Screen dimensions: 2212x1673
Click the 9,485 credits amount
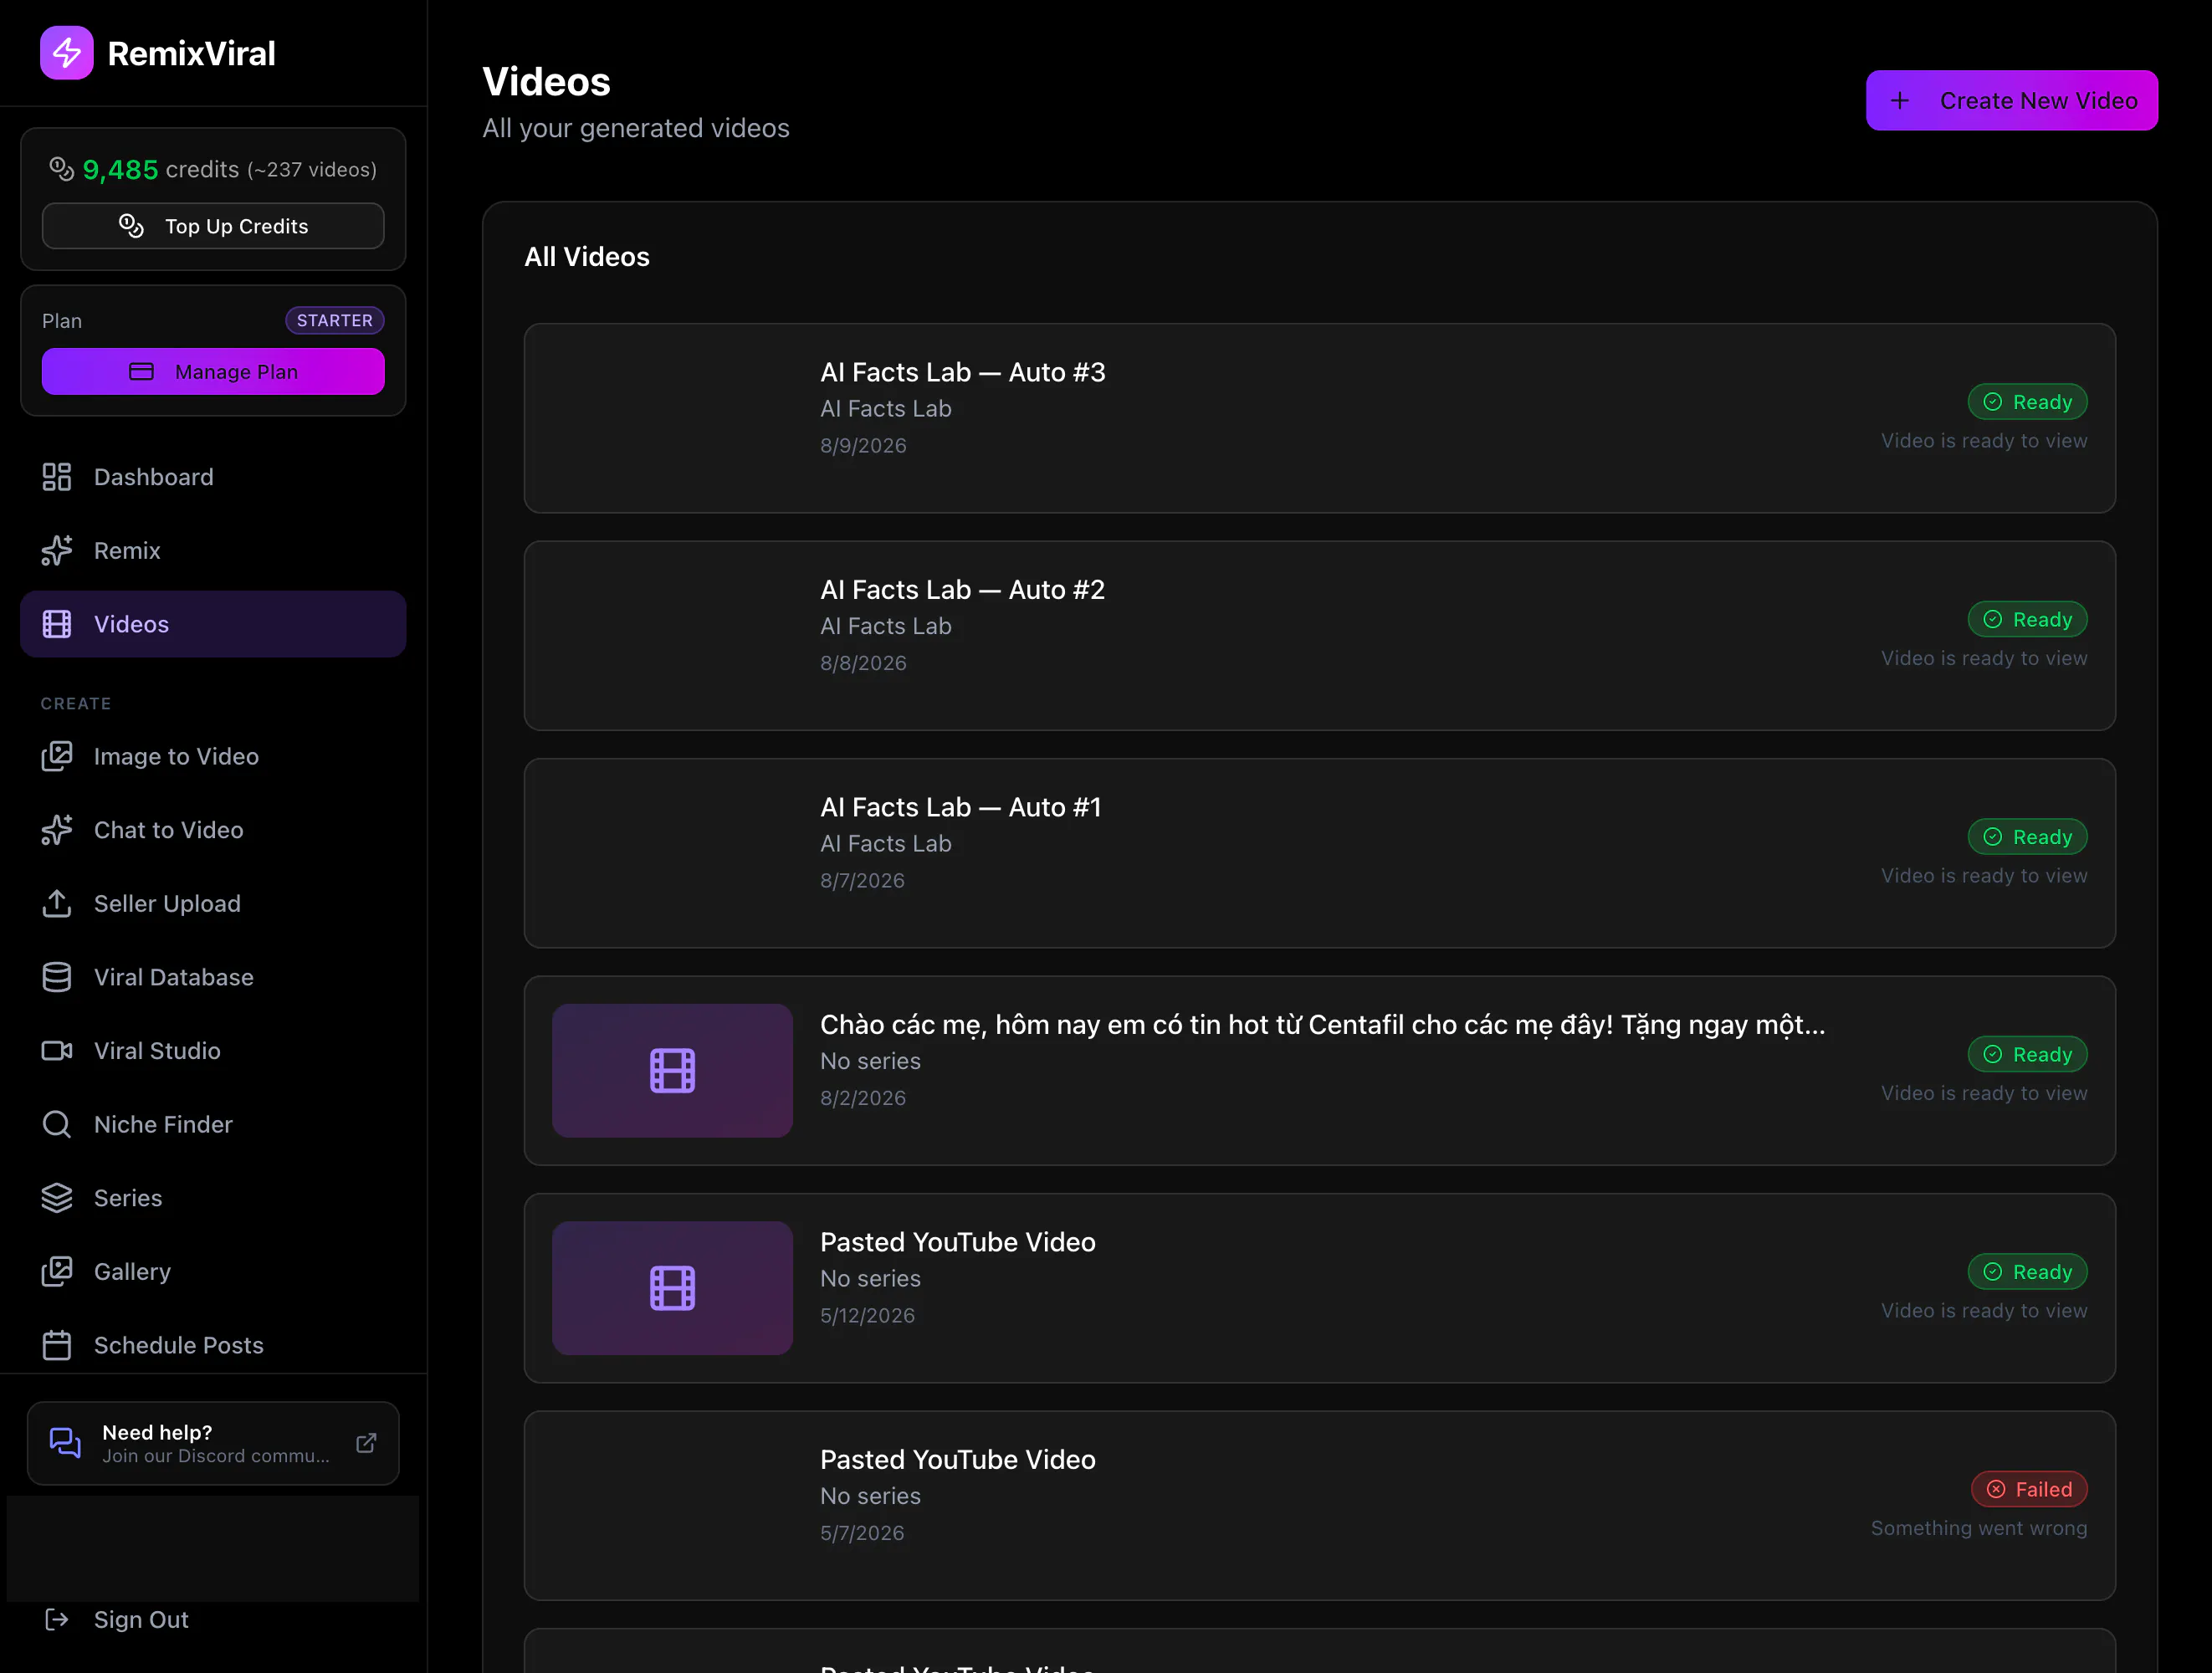point(120,170)
